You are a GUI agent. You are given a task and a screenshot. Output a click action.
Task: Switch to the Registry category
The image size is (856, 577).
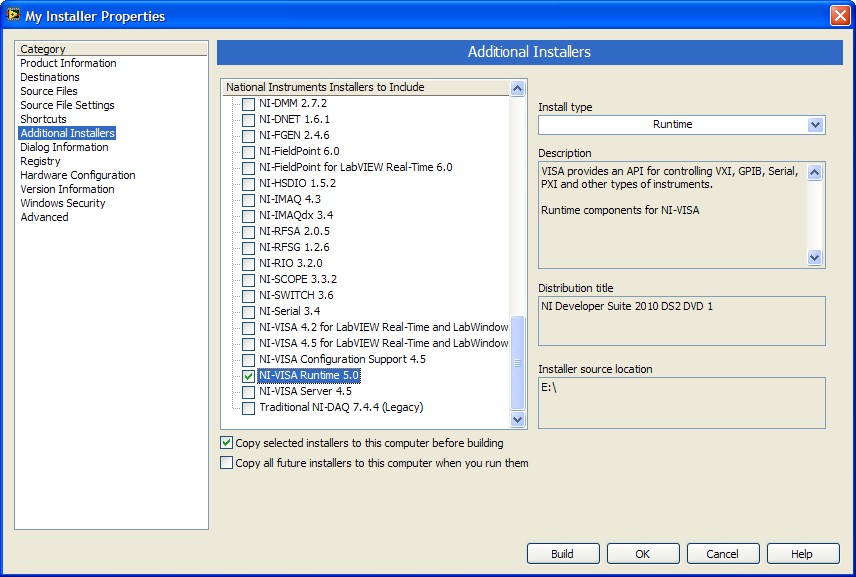tap(40, 161)
